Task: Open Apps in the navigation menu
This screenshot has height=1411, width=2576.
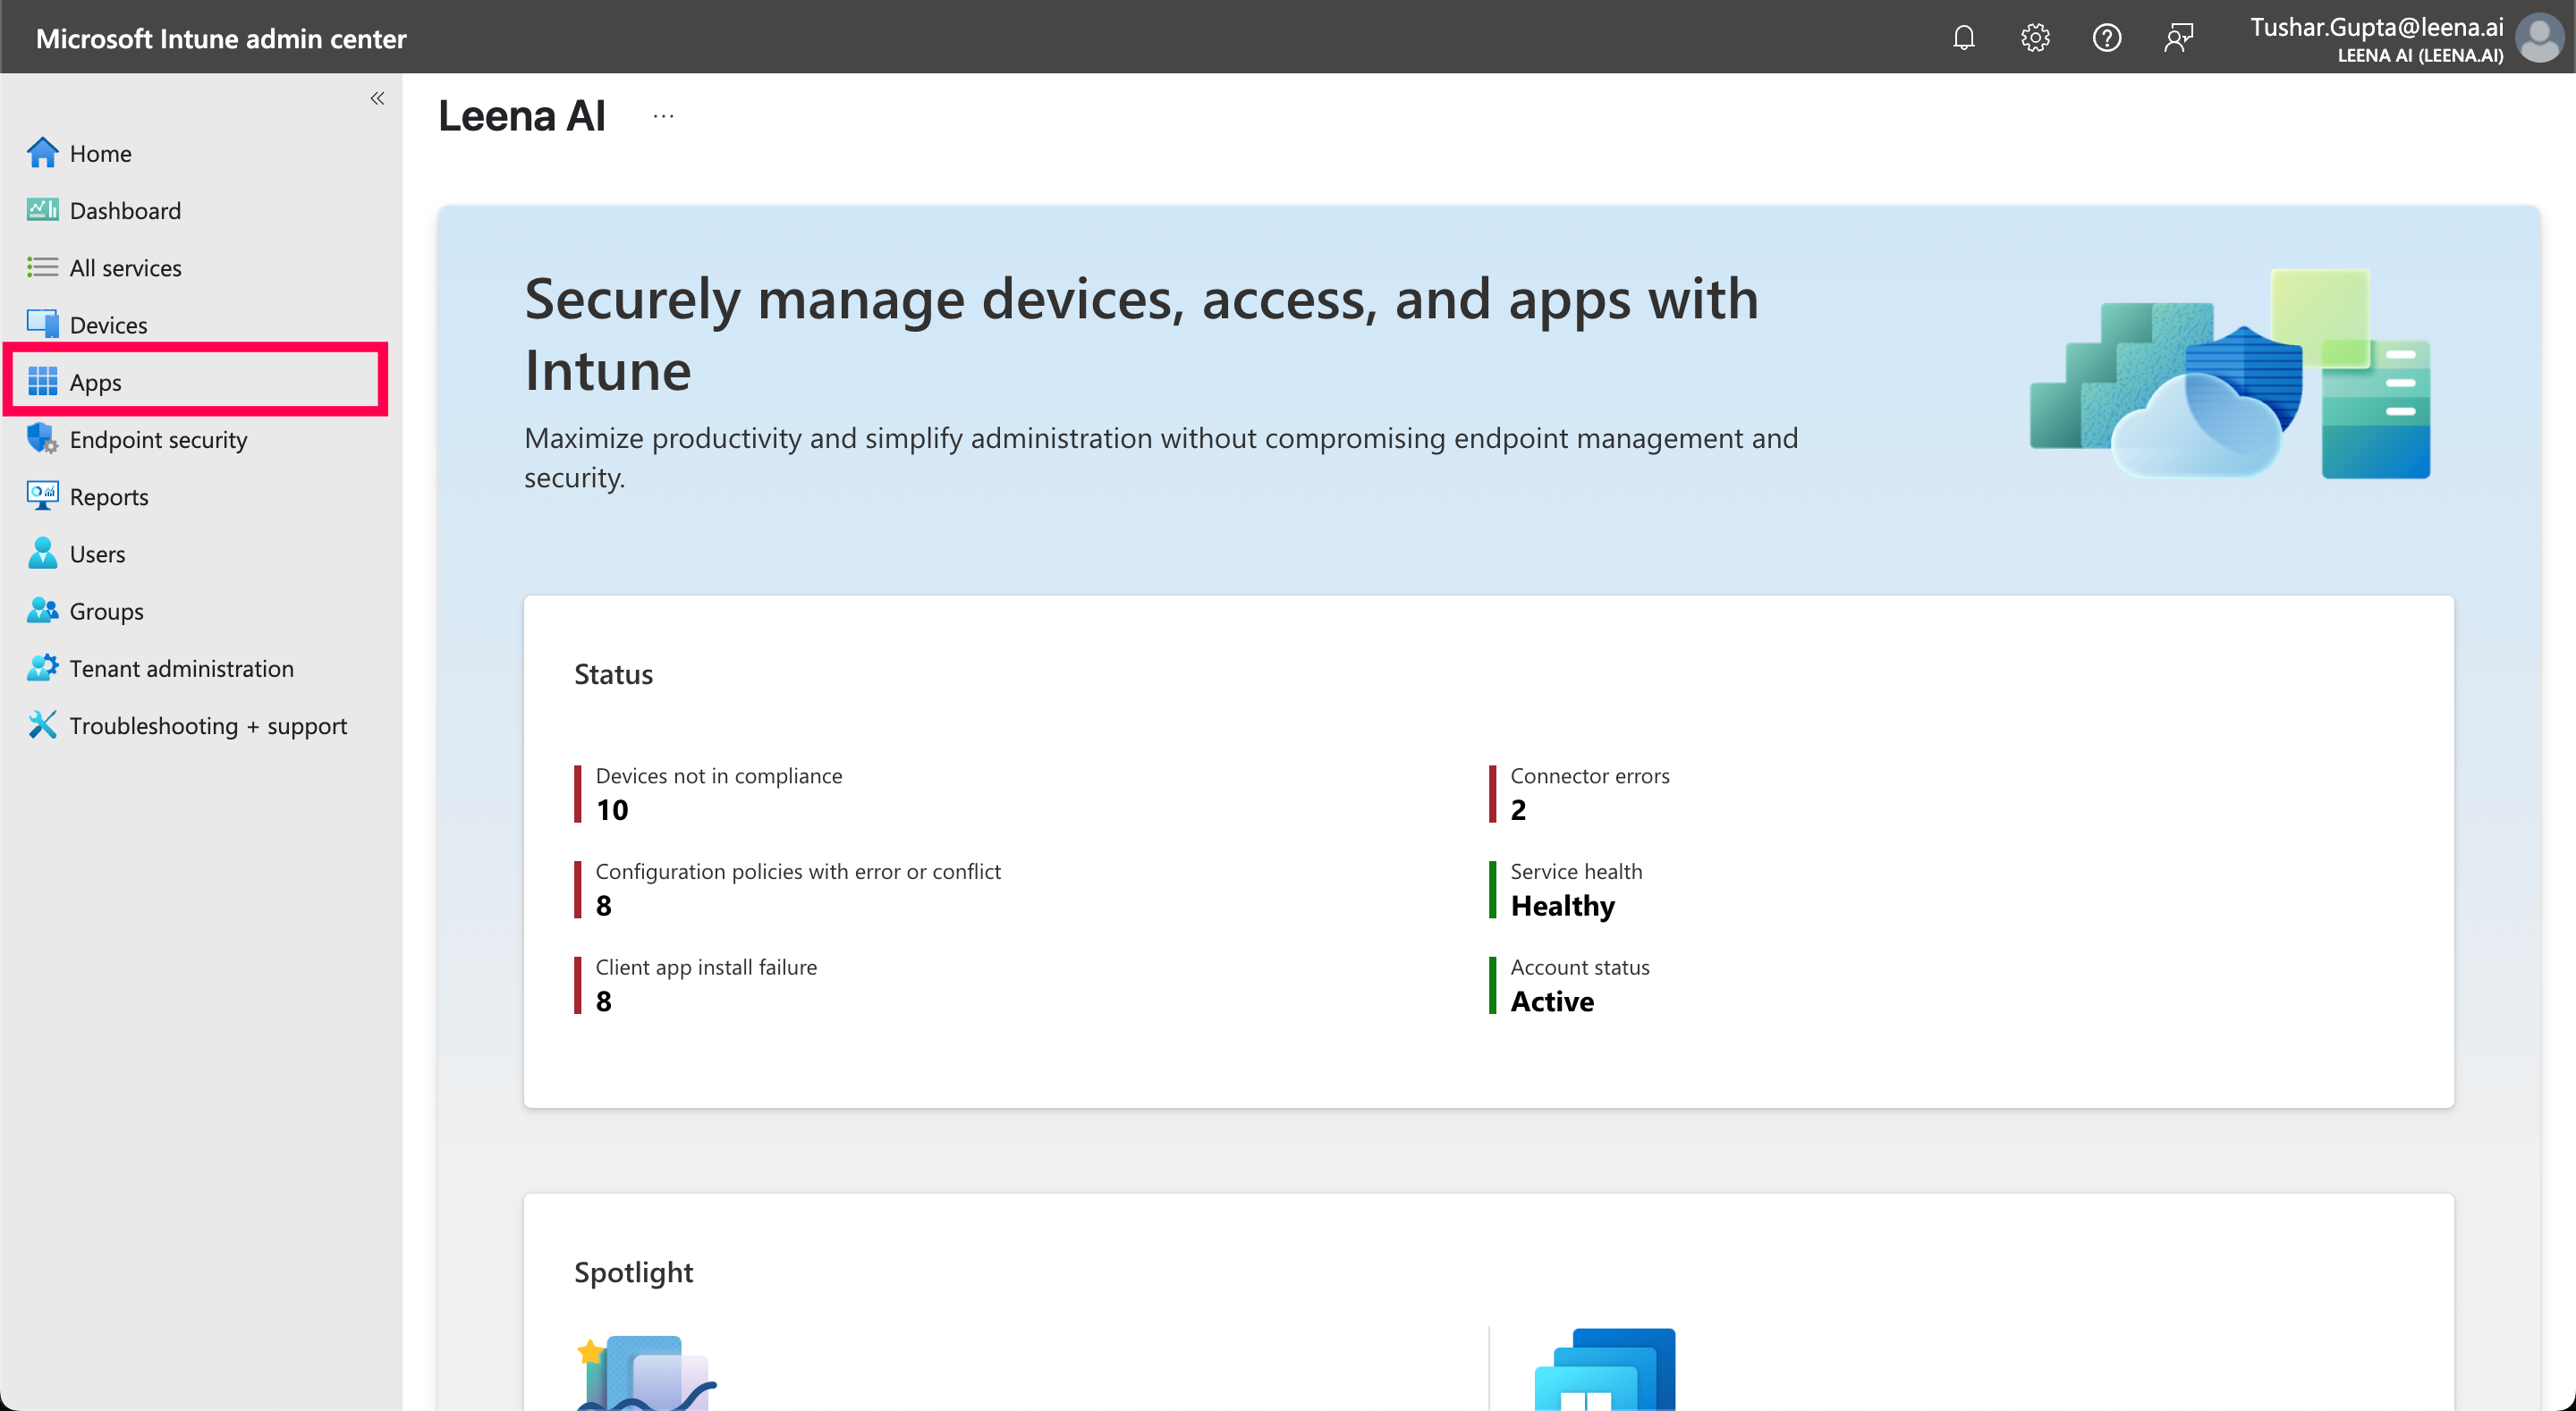Action: pyautogui.click(x=96, y=382)
